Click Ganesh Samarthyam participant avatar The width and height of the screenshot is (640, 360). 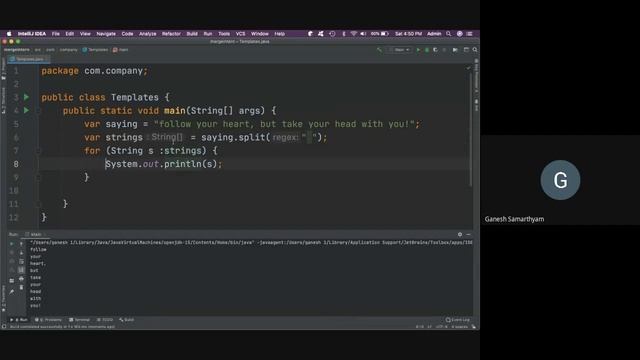coord(560,180)
